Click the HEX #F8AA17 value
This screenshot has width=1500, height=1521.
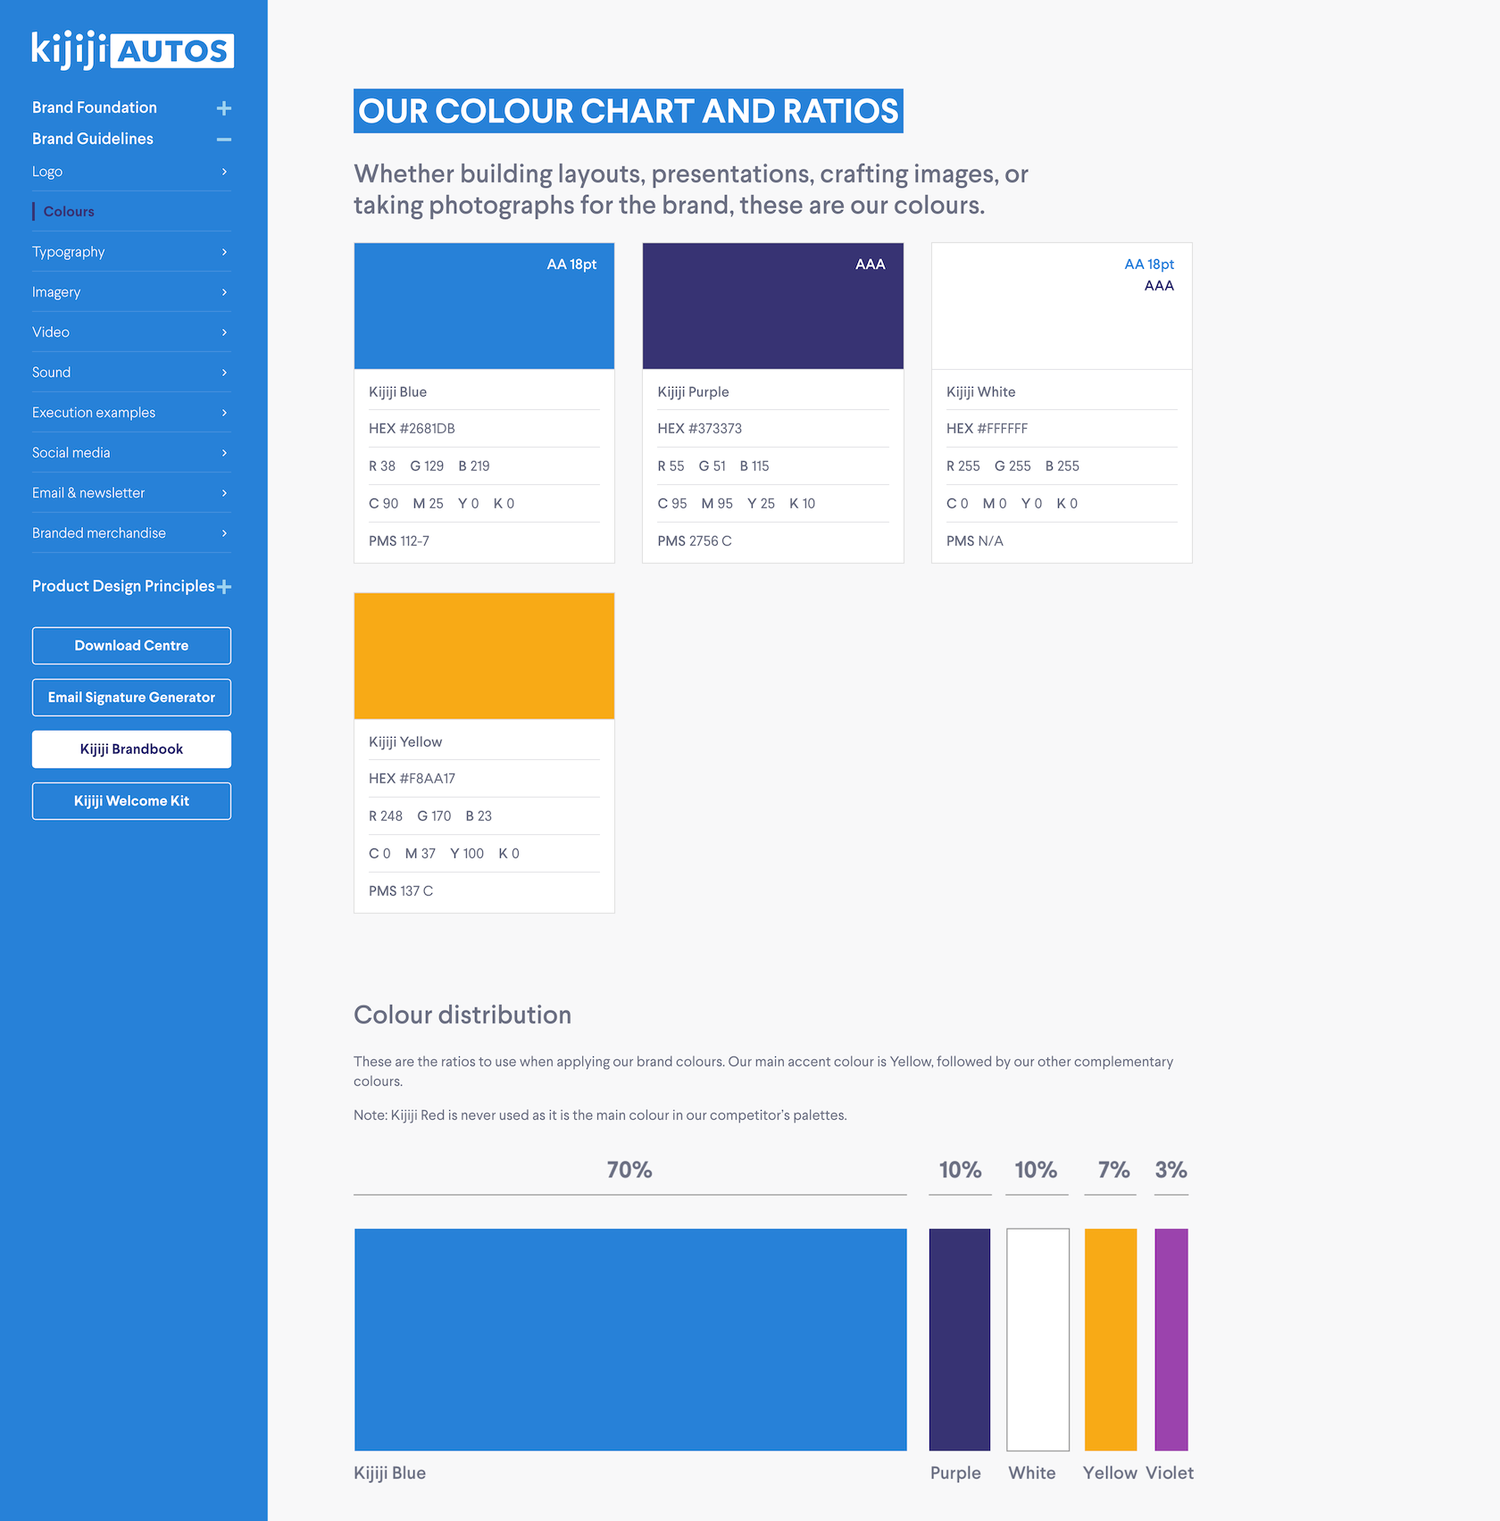pyautogui.click(x=412, y=778)
